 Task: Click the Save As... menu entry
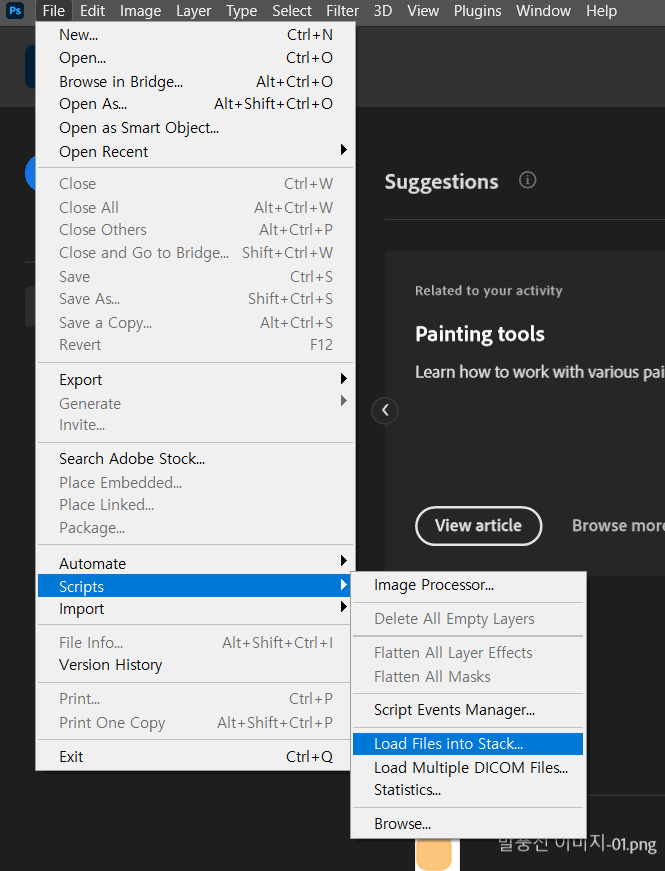pos(196,299)
